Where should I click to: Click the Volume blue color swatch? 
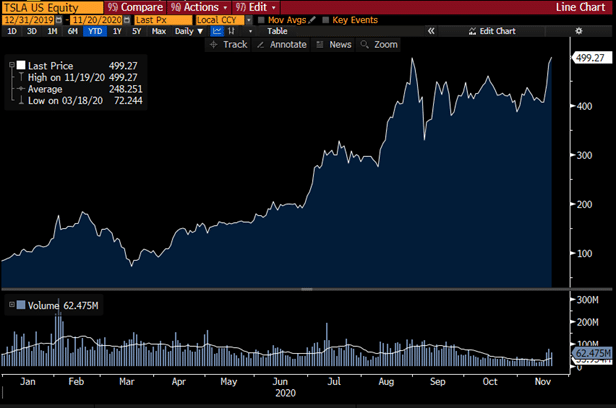click(21, 305)
